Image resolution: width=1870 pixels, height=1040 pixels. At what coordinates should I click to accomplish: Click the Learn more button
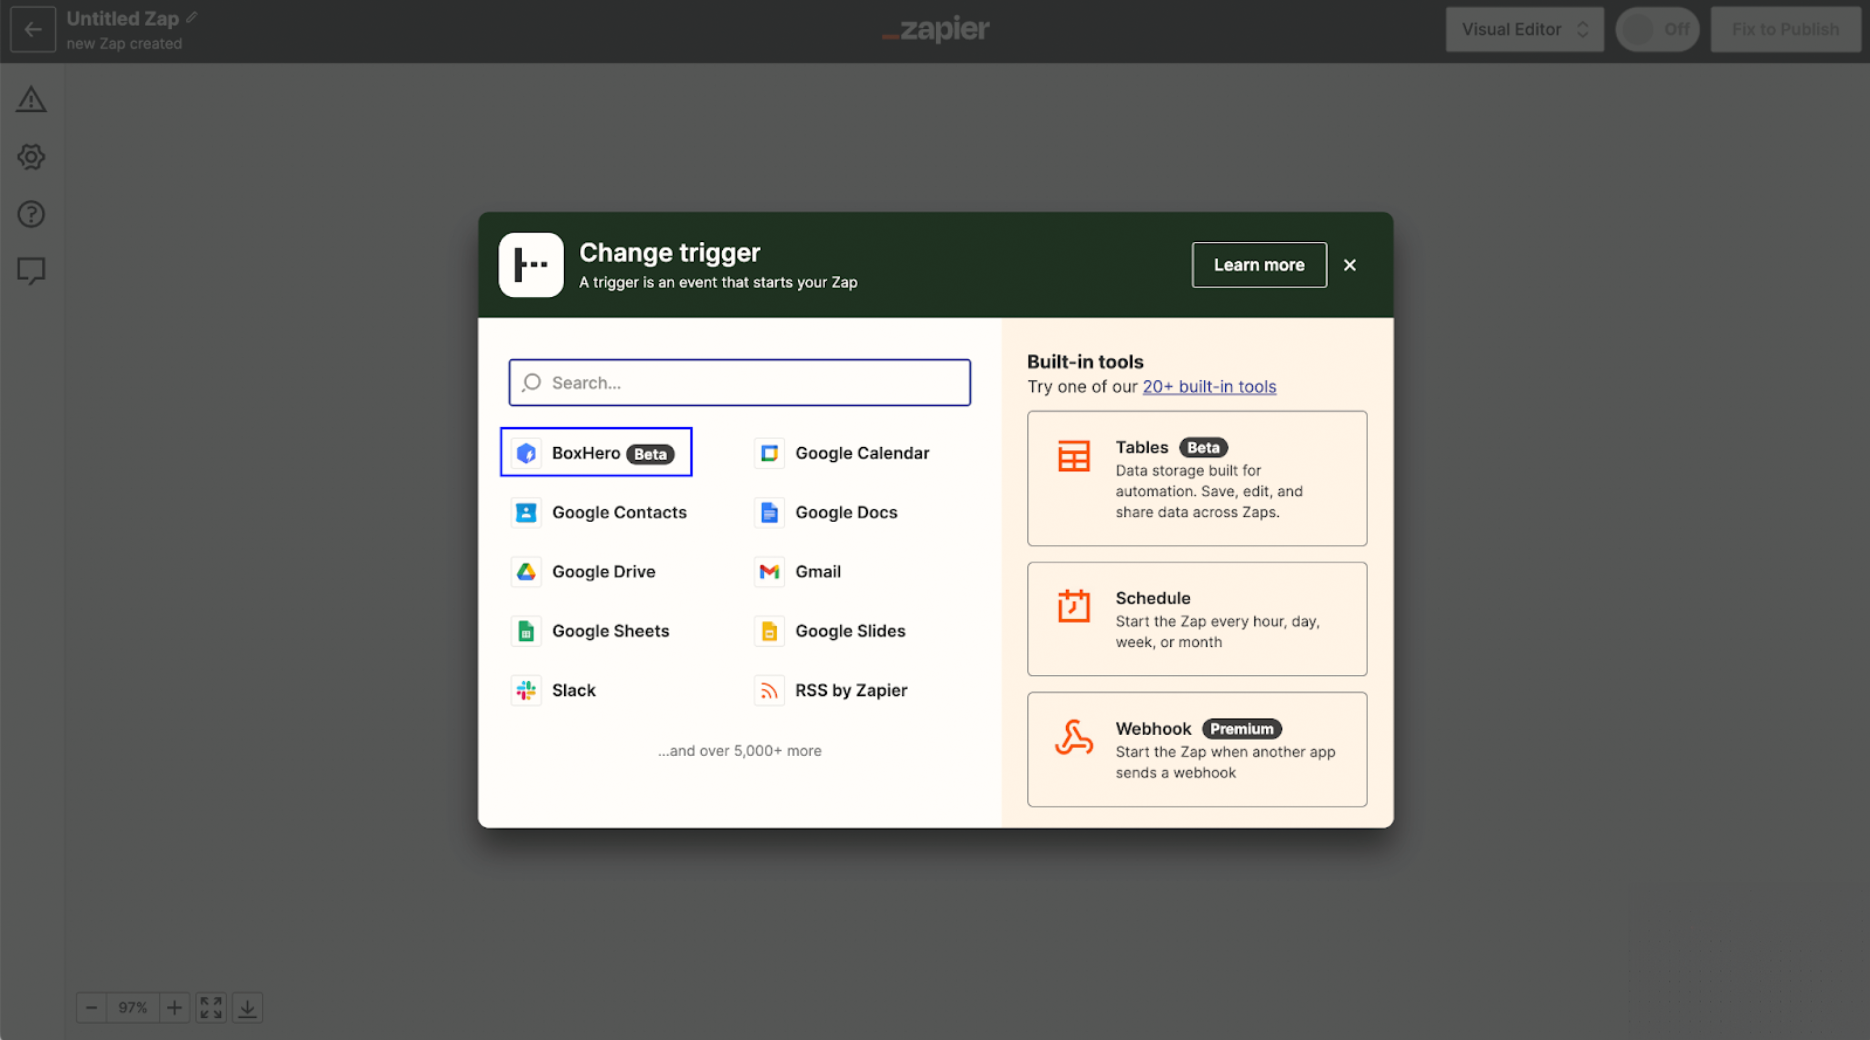pos(1258,264)
